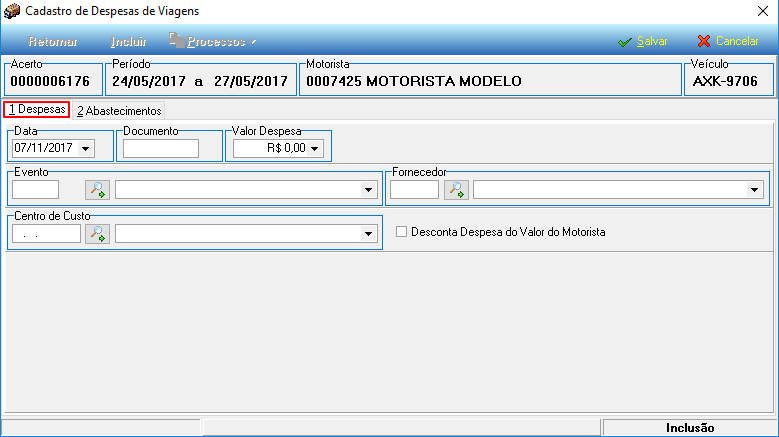
Task: Expand the Fornecedor name combo box
Action: coord(754,190)
